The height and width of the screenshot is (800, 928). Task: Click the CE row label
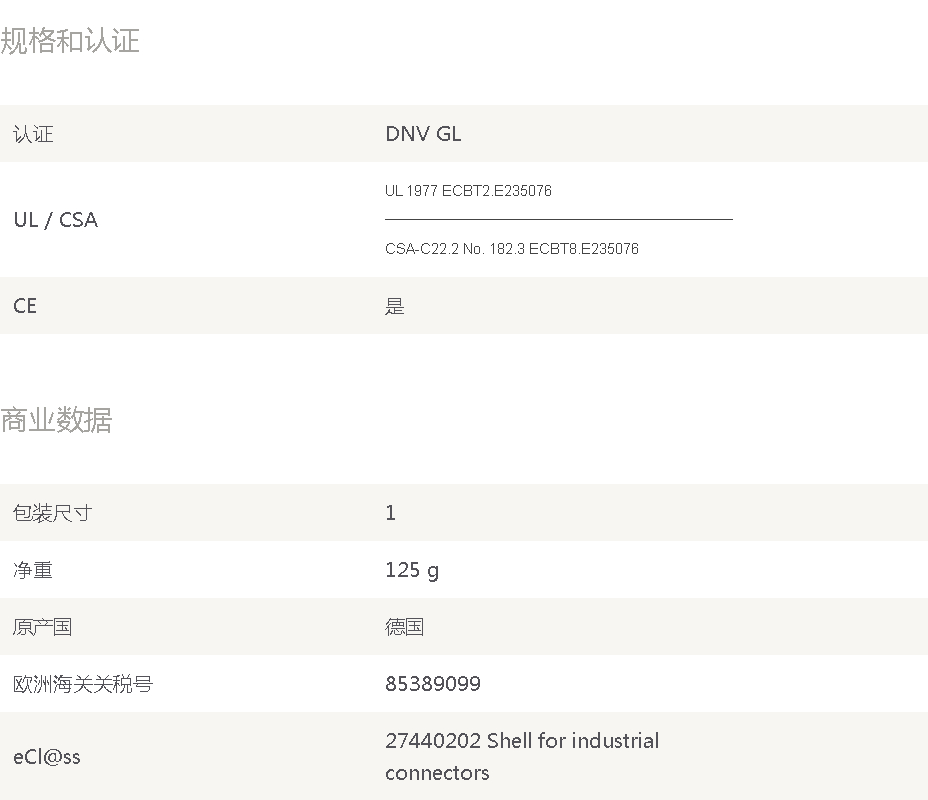click(25, 306)
